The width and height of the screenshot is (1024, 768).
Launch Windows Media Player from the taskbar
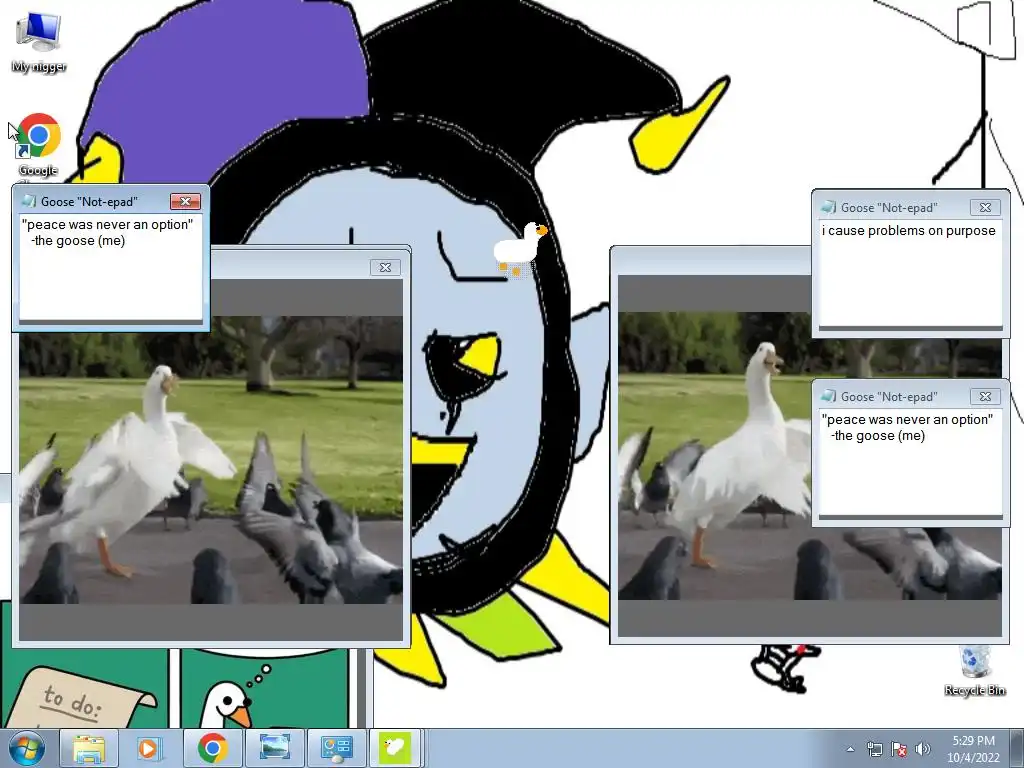[x=150, y=748]
